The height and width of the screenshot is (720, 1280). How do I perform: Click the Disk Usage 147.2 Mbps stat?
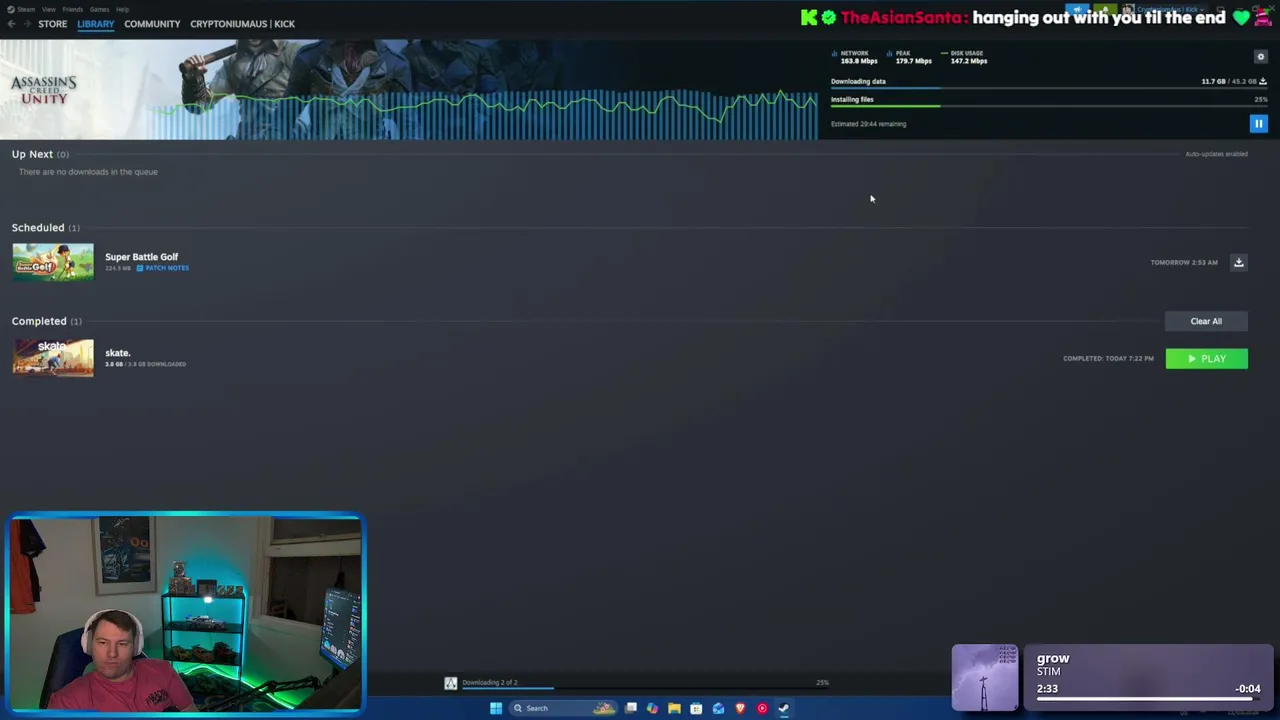pyautogui.click(x=965, y=57)
